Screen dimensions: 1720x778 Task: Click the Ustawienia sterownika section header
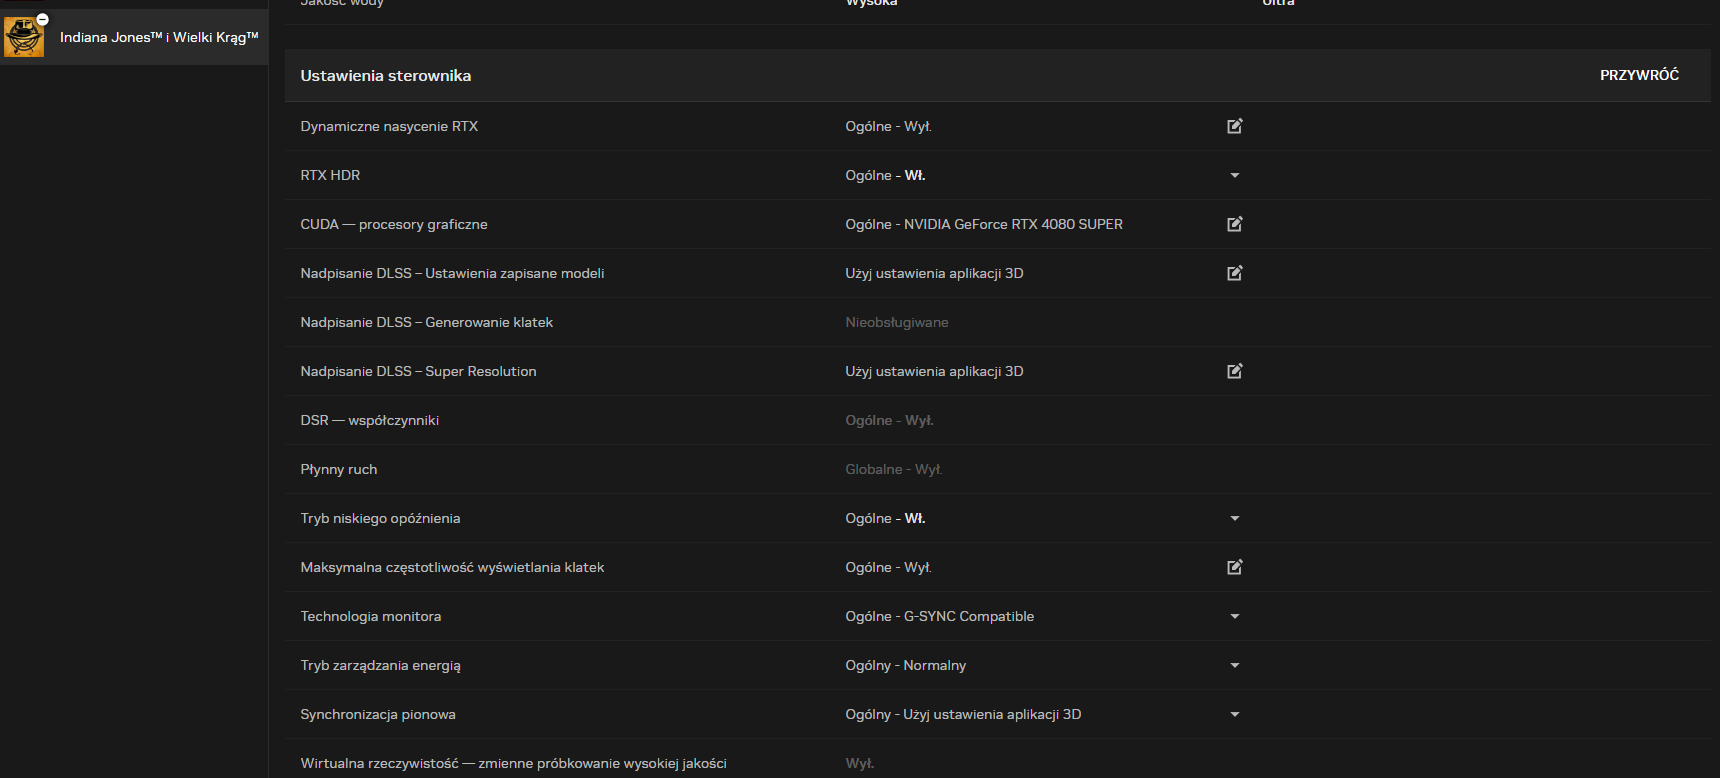[386, 75]
